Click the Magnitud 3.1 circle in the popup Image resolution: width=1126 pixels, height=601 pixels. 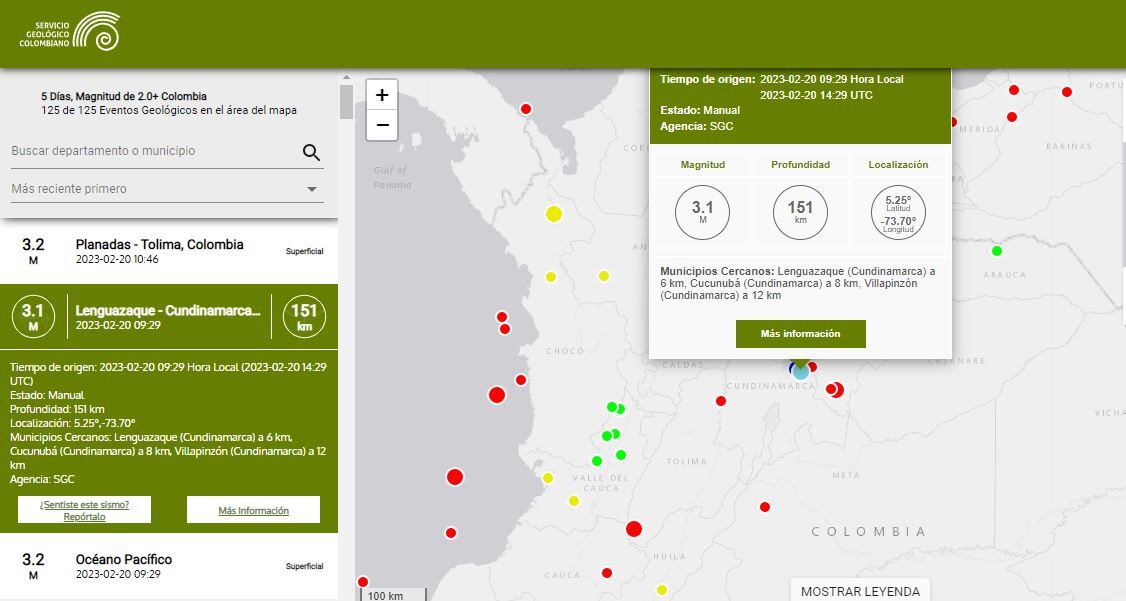click(702, 212)
